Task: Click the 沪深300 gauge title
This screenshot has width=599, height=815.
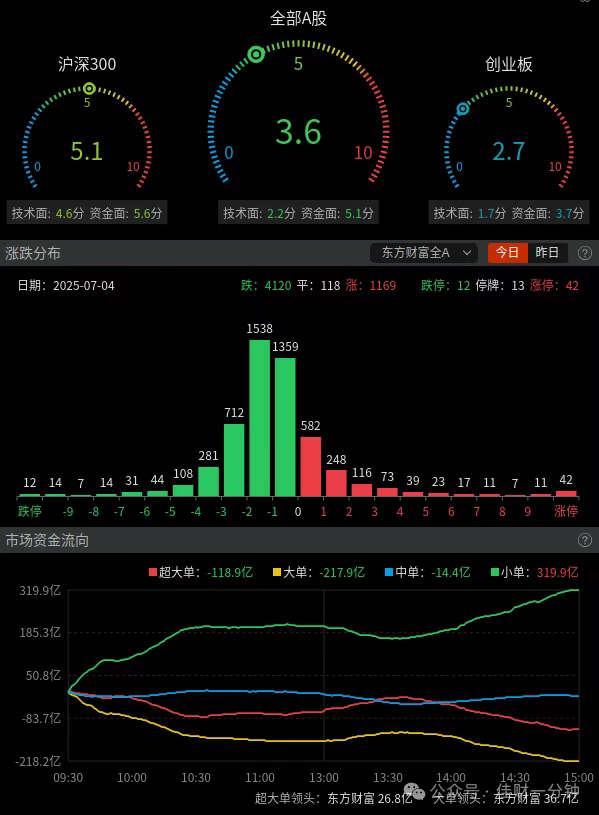Action: point(87,64)
